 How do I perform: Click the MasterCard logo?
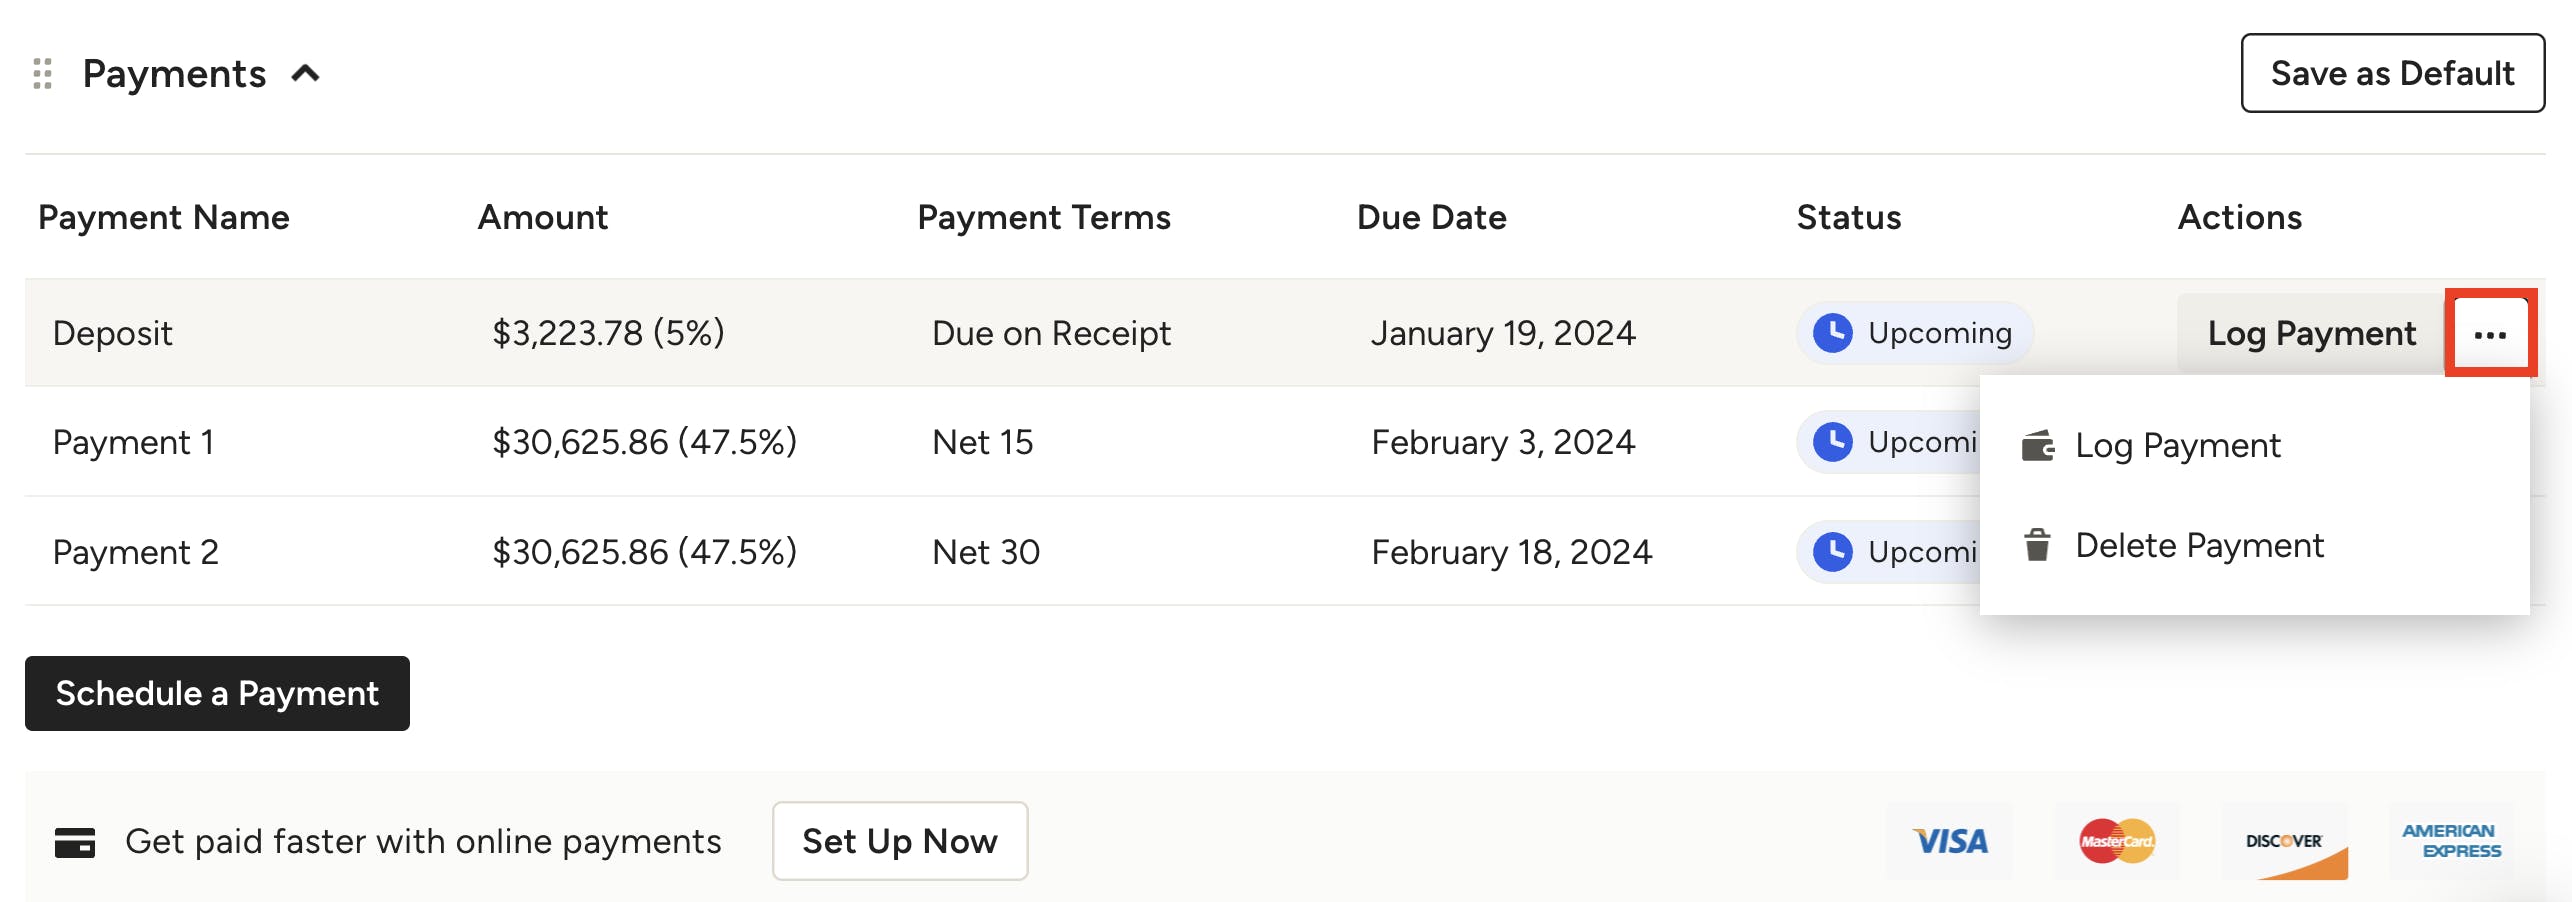pos(2116,841)
